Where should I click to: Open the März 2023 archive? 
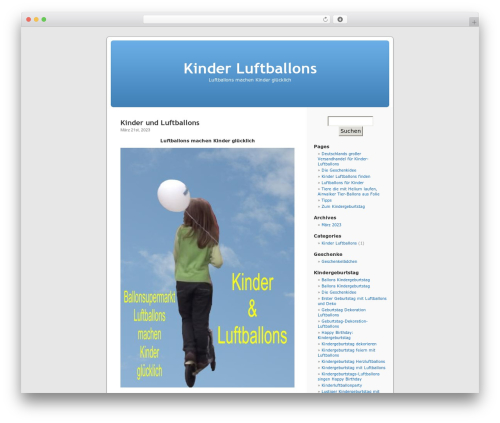pos(331,225)
